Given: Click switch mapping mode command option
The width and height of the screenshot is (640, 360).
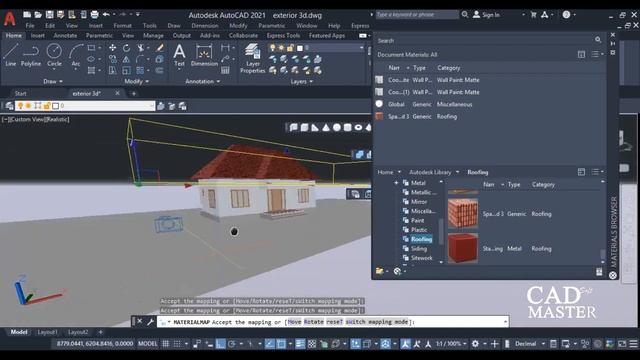Looking at the screenshot, I should point(377,322).
